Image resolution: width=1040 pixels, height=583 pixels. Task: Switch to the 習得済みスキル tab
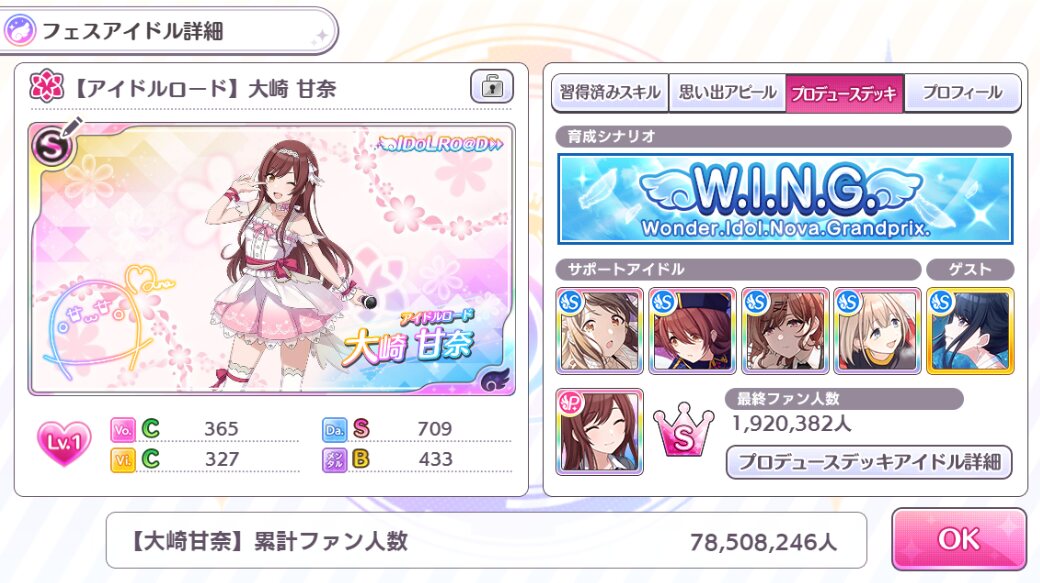(x=610, y=93)
